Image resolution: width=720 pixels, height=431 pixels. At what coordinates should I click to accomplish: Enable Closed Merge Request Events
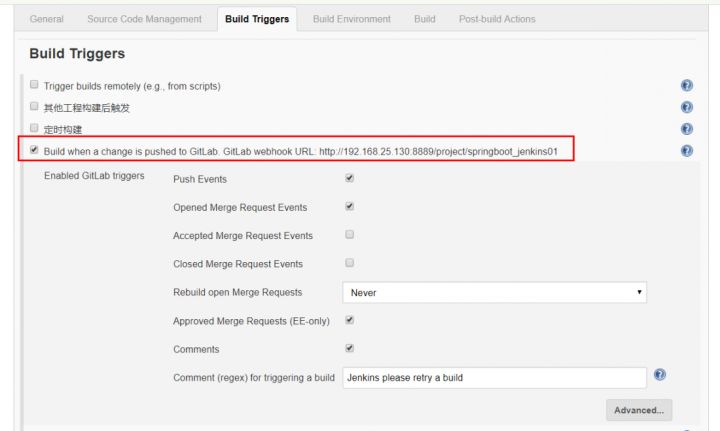pyautogui.click(x=349, y=263)
